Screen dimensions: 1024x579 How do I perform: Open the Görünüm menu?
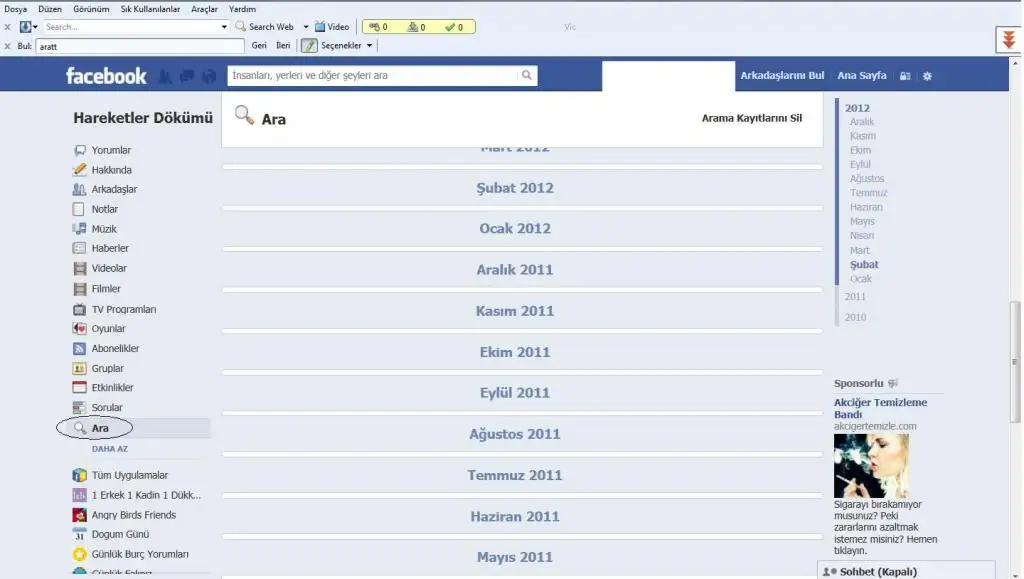[x=91, y=9]
